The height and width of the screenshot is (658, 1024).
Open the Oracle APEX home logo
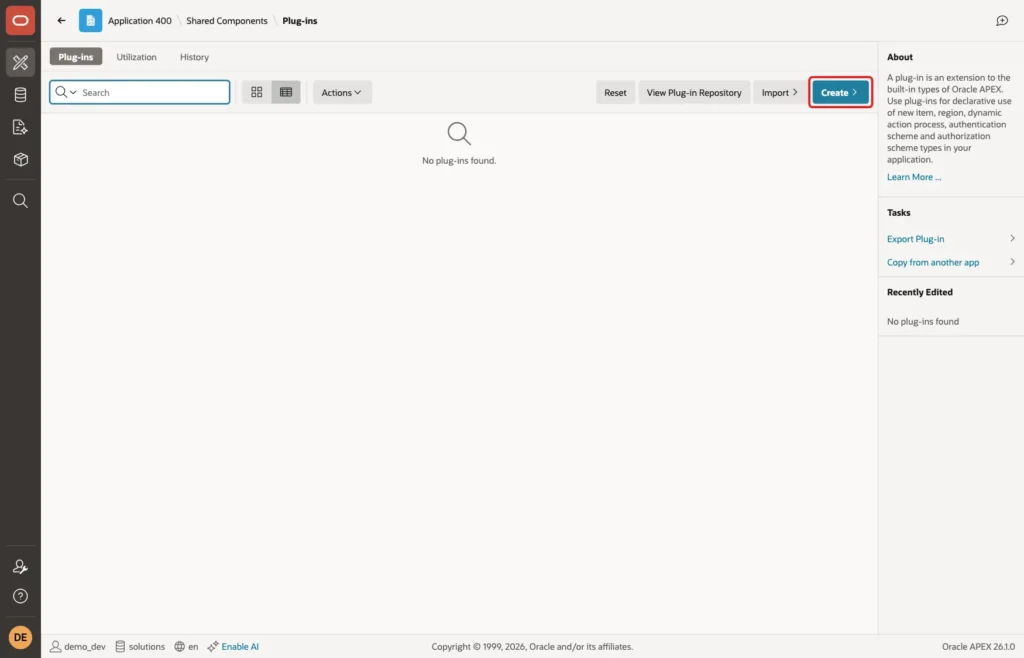pyautogui.click(x=20, y=20)
